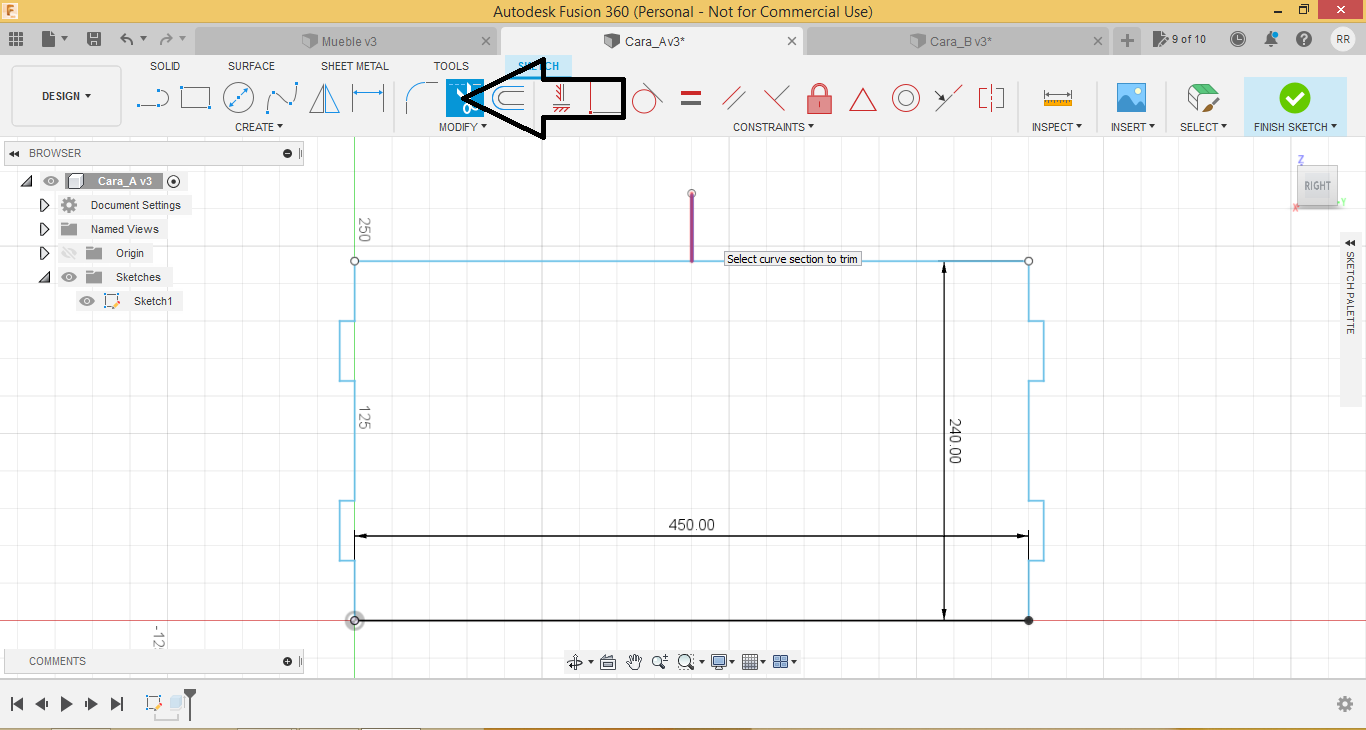The height and width of the screenshot is (730, 1366).
Task: Switch to the Solid tab
Action: [165, 66]
